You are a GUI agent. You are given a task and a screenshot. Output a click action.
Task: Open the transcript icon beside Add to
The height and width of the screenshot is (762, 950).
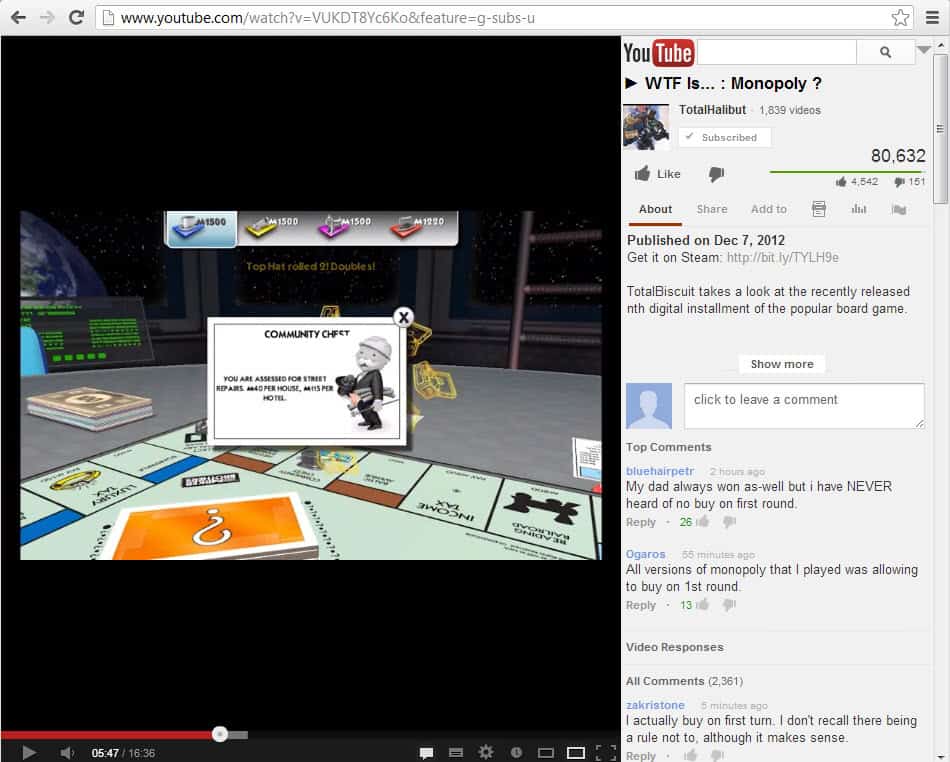pos(819,209)
